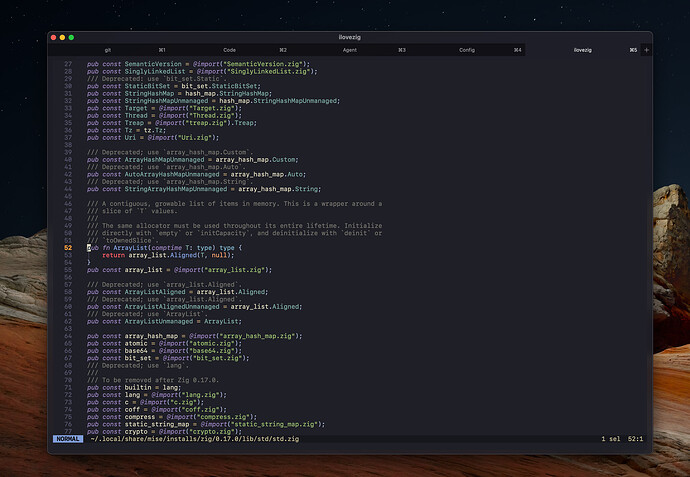Click line number 64 in the gutter
Viewport: 690px width, 477px height.
pos(68,336)
